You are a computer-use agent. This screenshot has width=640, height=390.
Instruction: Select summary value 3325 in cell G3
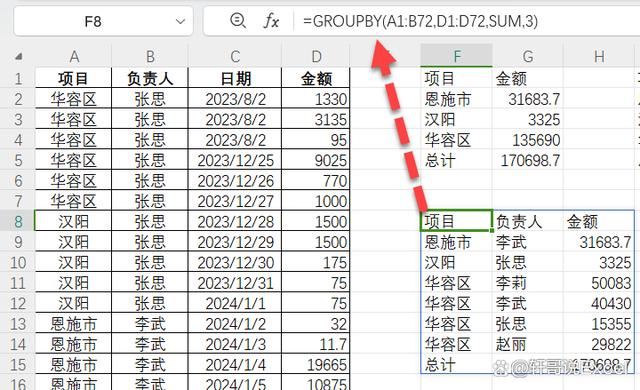point(528,120)
